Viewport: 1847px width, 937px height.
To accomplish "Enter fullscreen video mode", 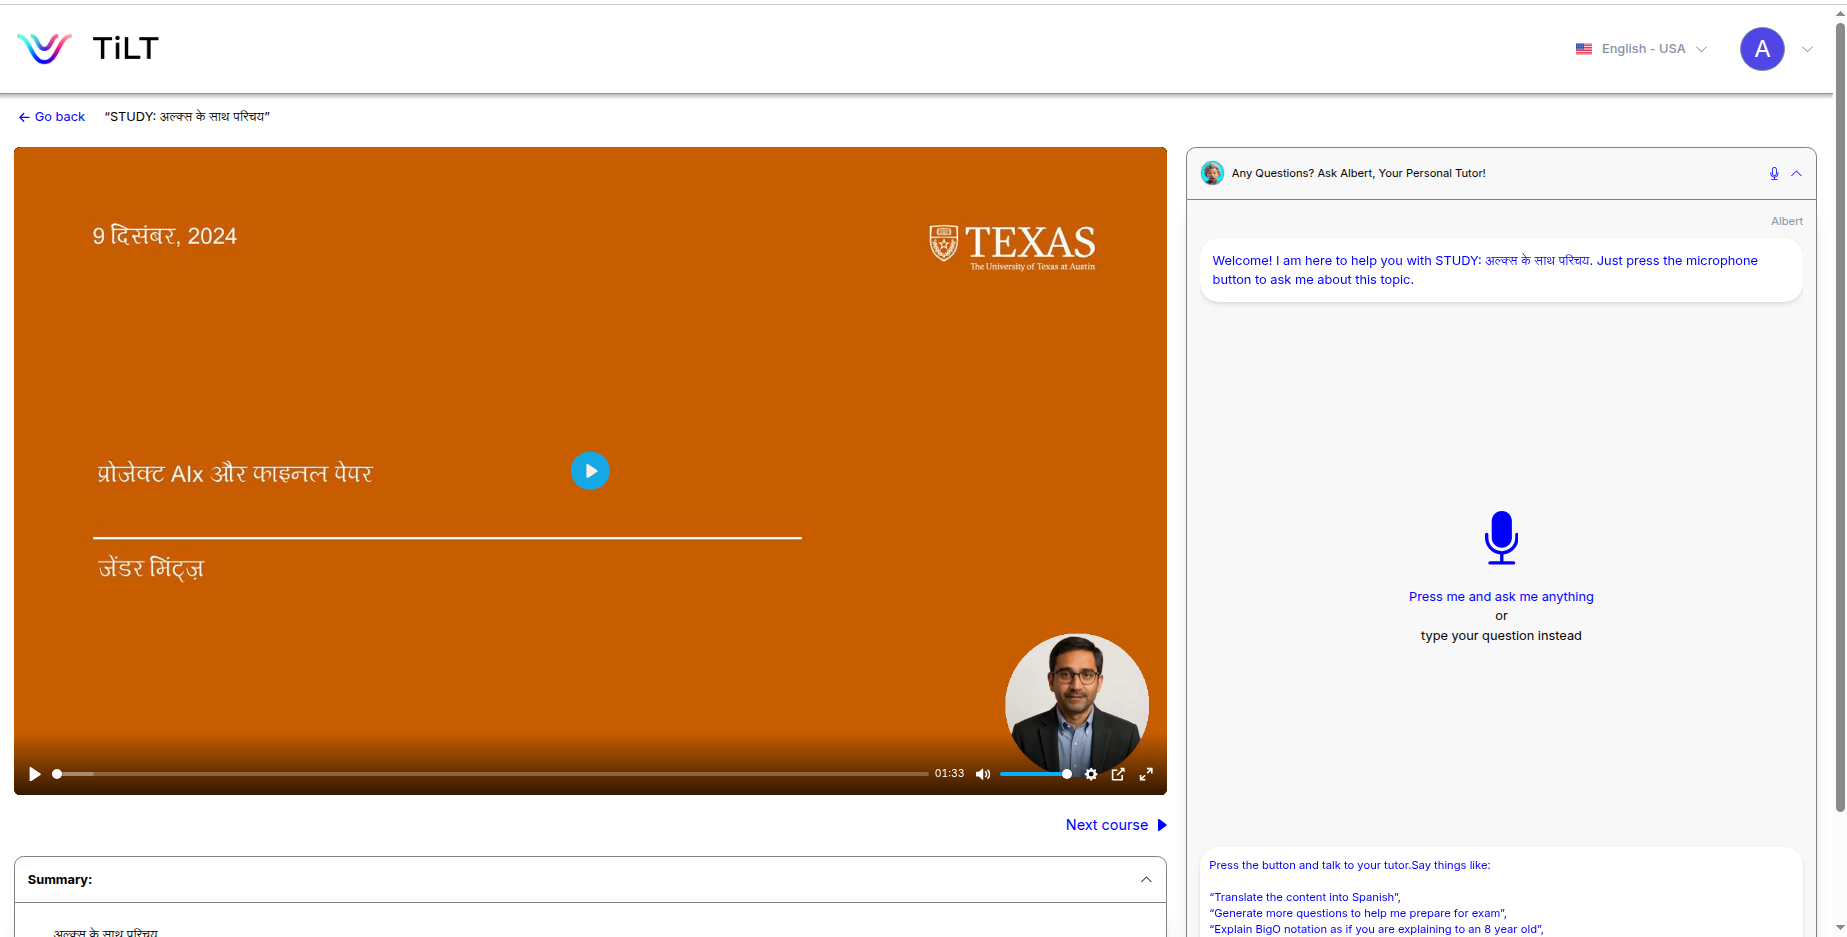I will 1146,774.
